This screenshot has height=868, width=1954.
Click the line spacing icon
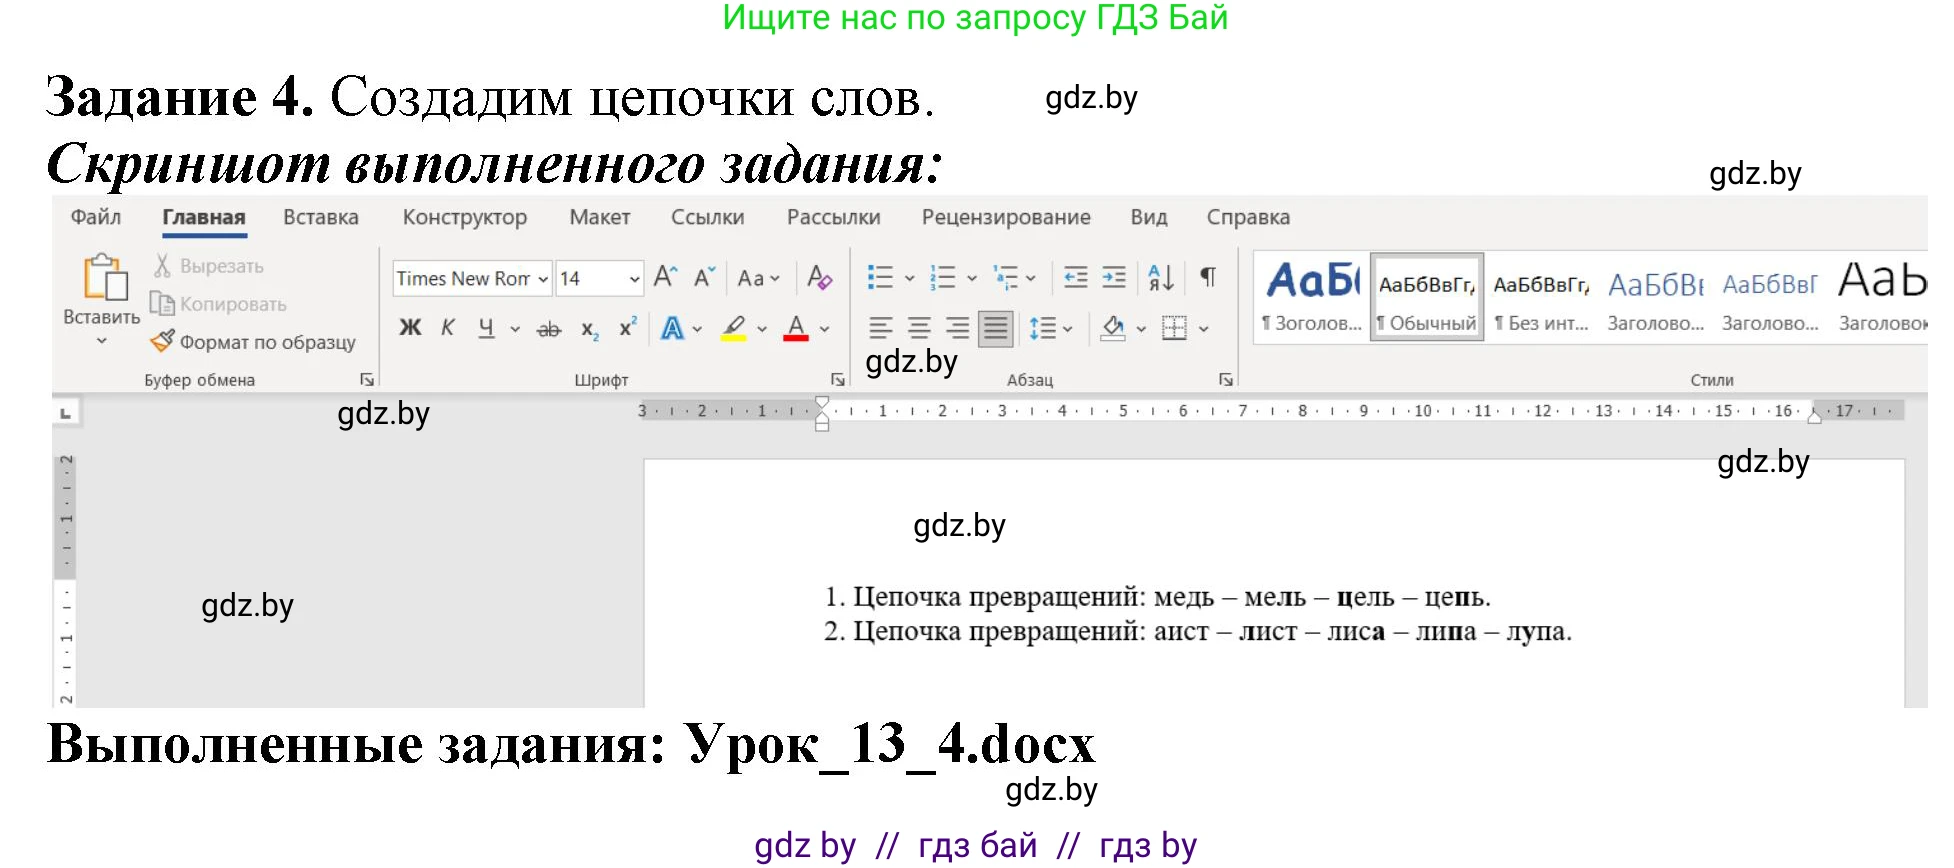(1043, 328)
